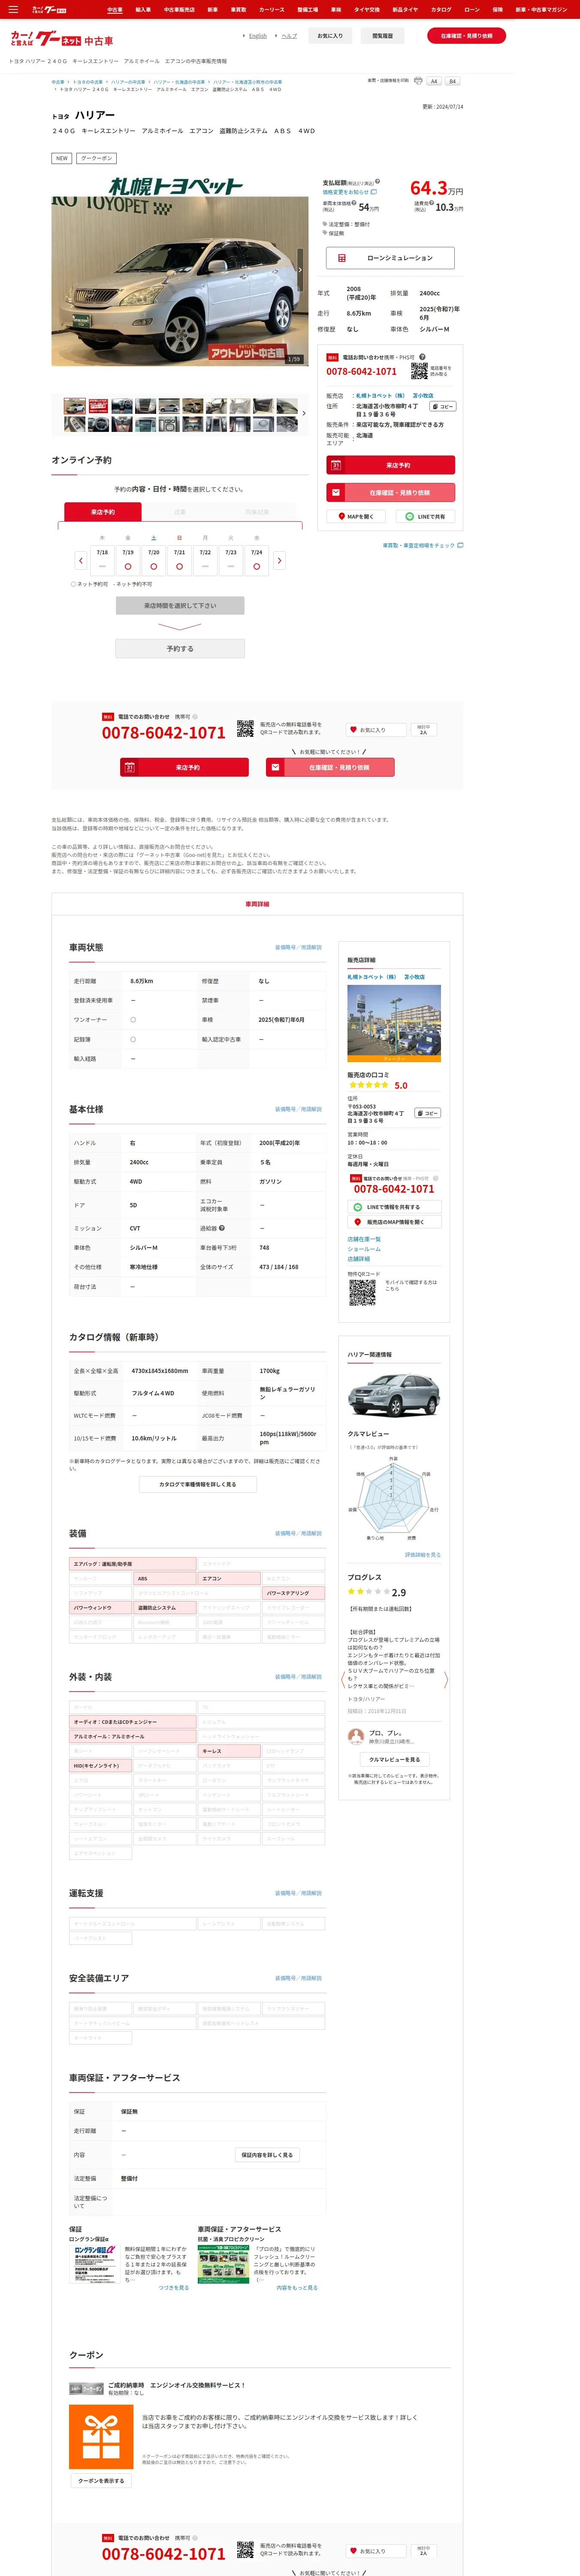
Task: Click the 予約する button
Action: (x=180, y=648)
